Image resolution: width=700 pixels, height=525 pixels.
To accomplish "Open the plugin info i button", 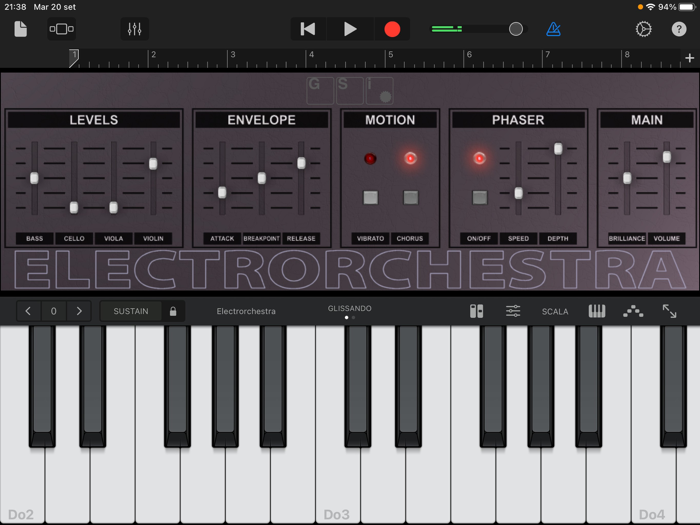I will pos(379,90).
